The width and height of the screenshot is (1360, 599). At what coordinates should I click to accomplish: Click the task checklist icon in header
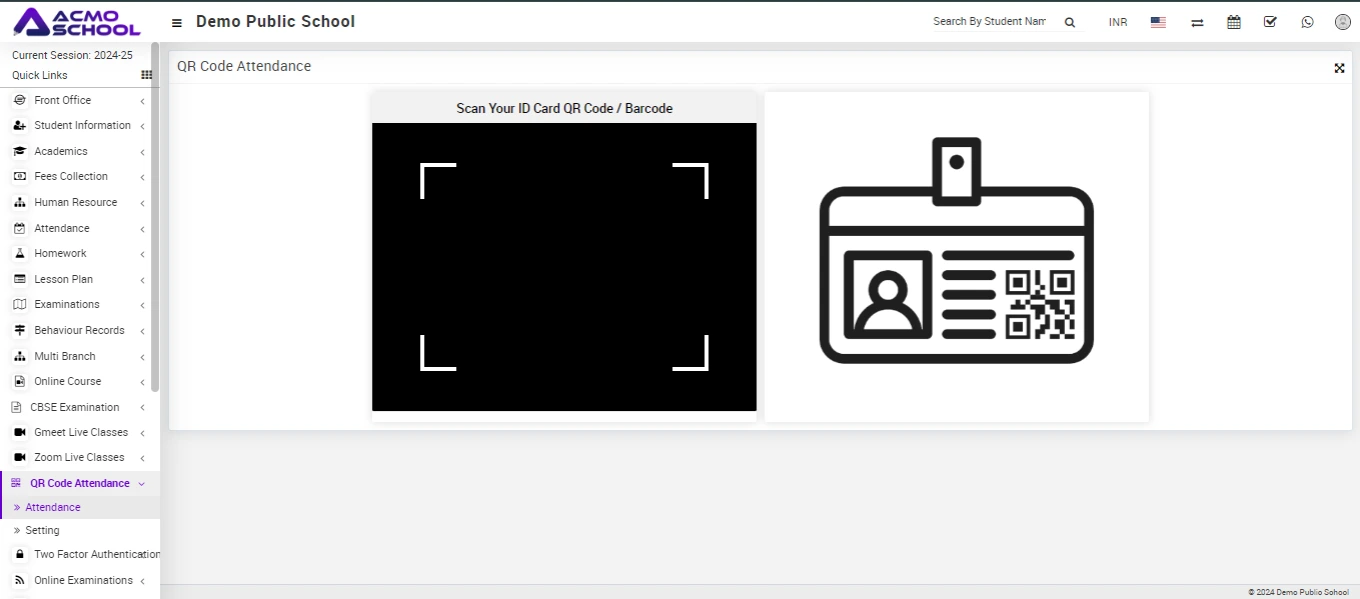coord(1270,22)
